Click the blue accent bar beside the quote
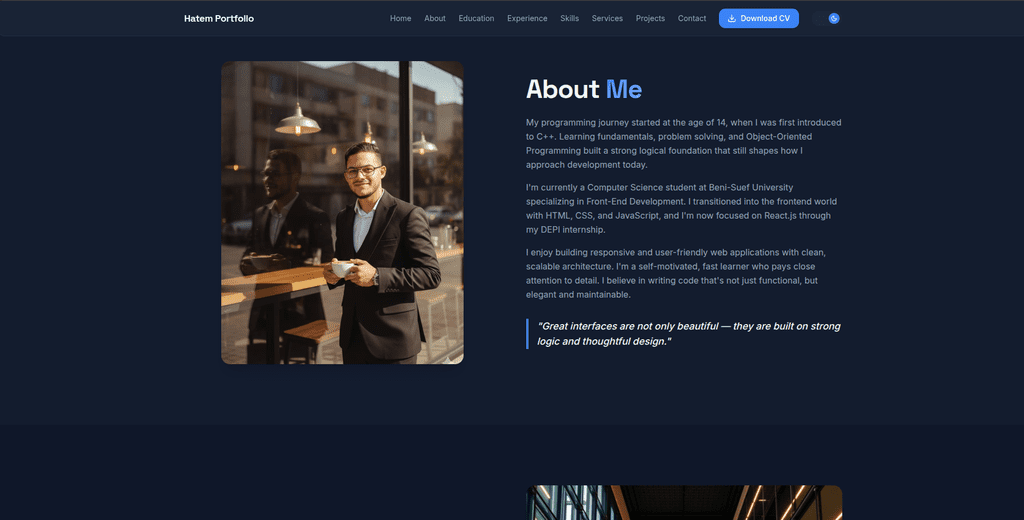 (527, 333)
